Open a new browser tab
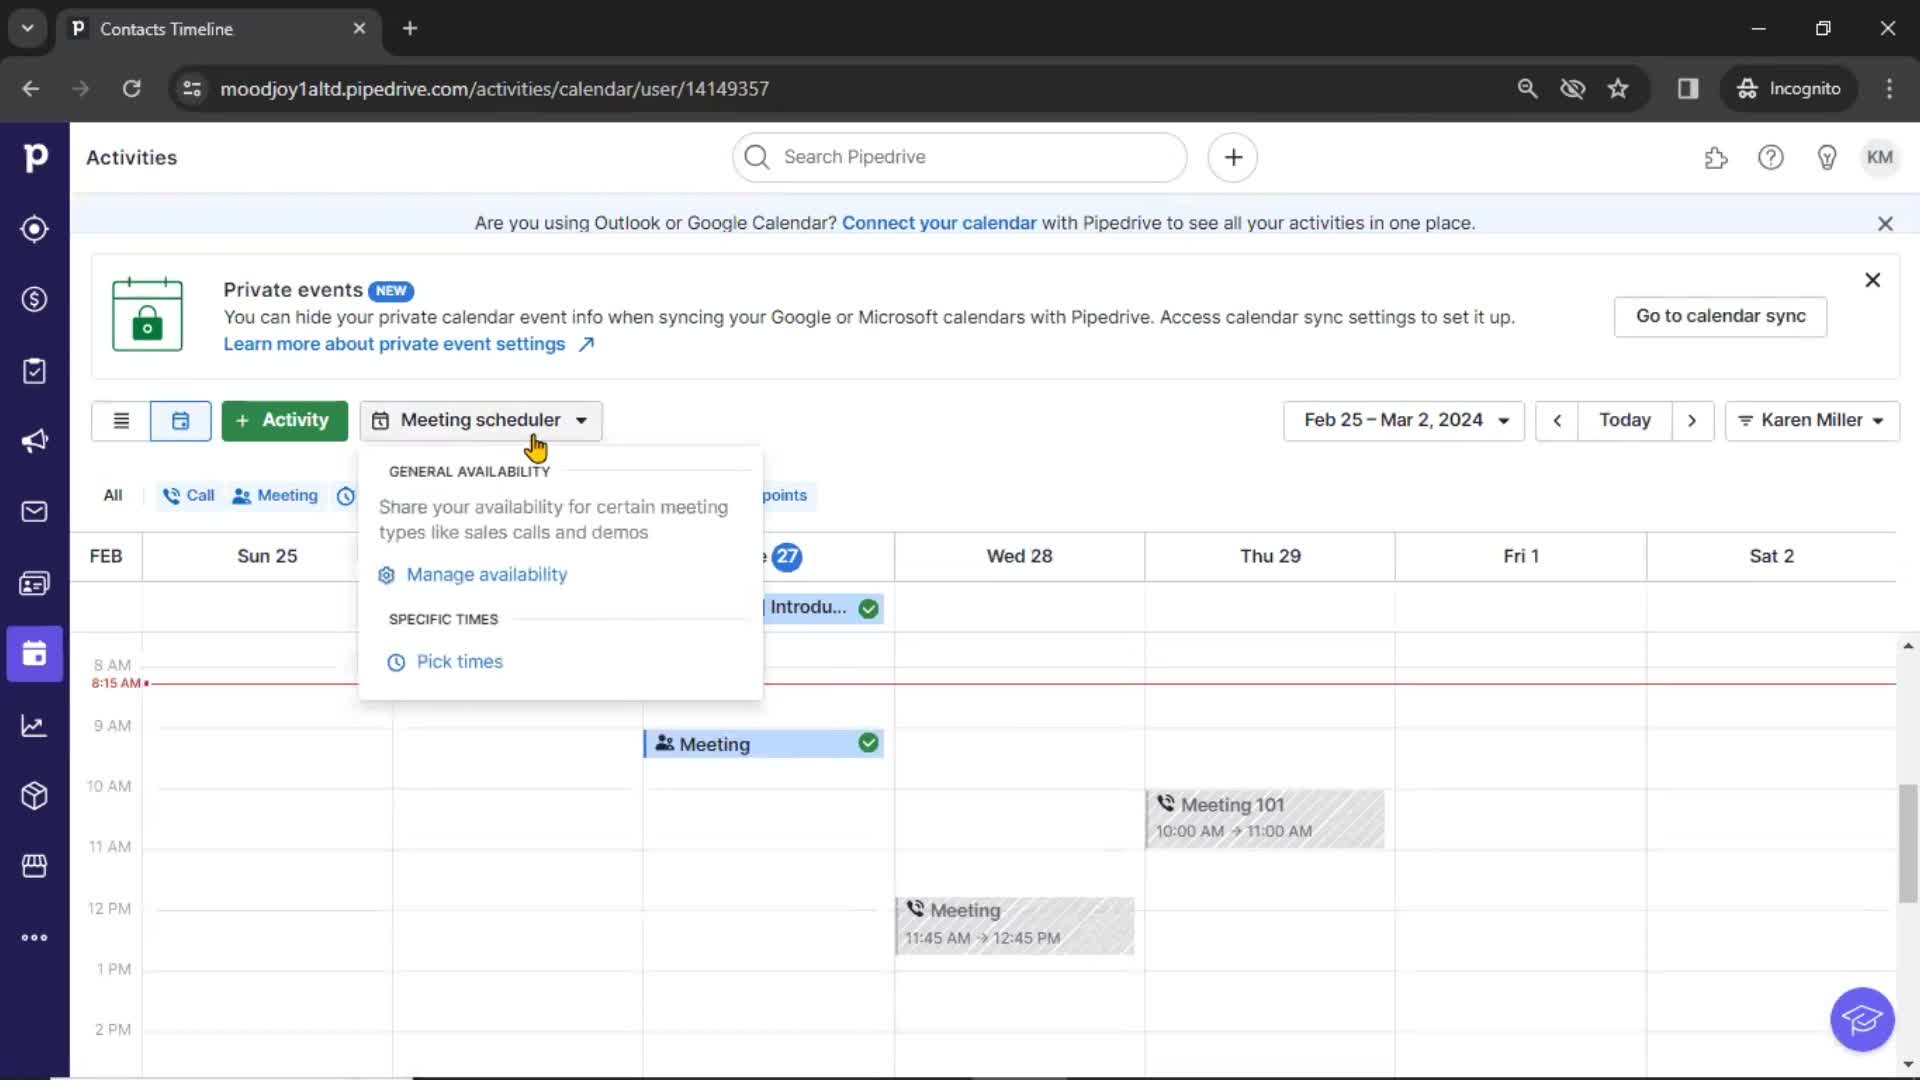This screenshot has height=1080, width=1920. [410, 29]
